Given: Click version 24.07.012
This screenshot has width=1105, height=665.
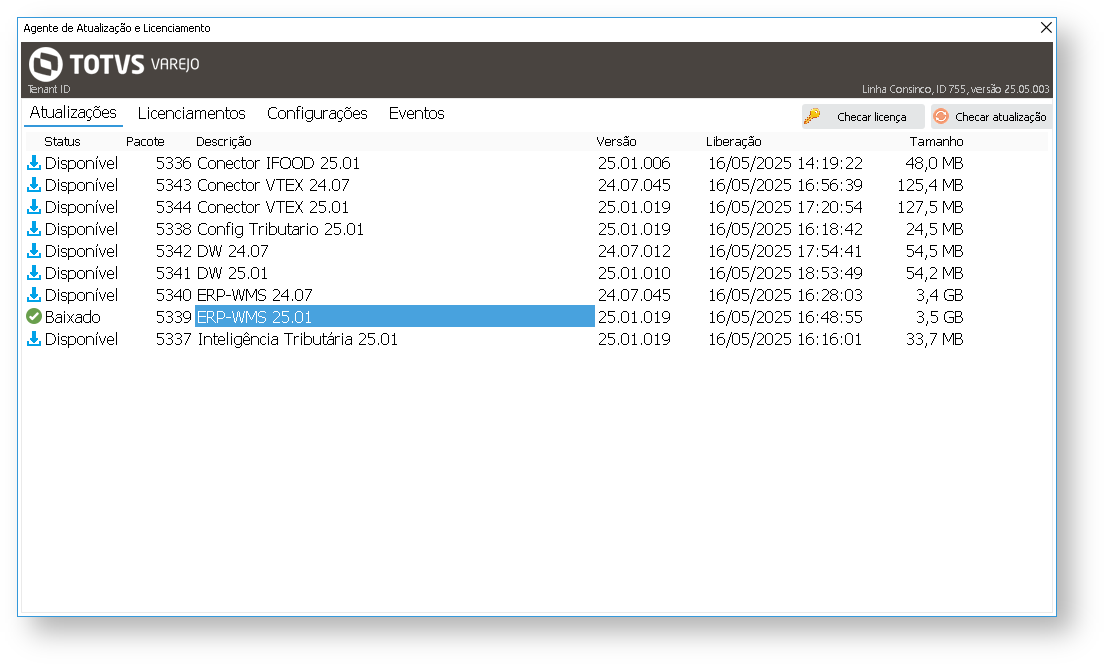Looking at the screenshot, I should pos(634,251).
